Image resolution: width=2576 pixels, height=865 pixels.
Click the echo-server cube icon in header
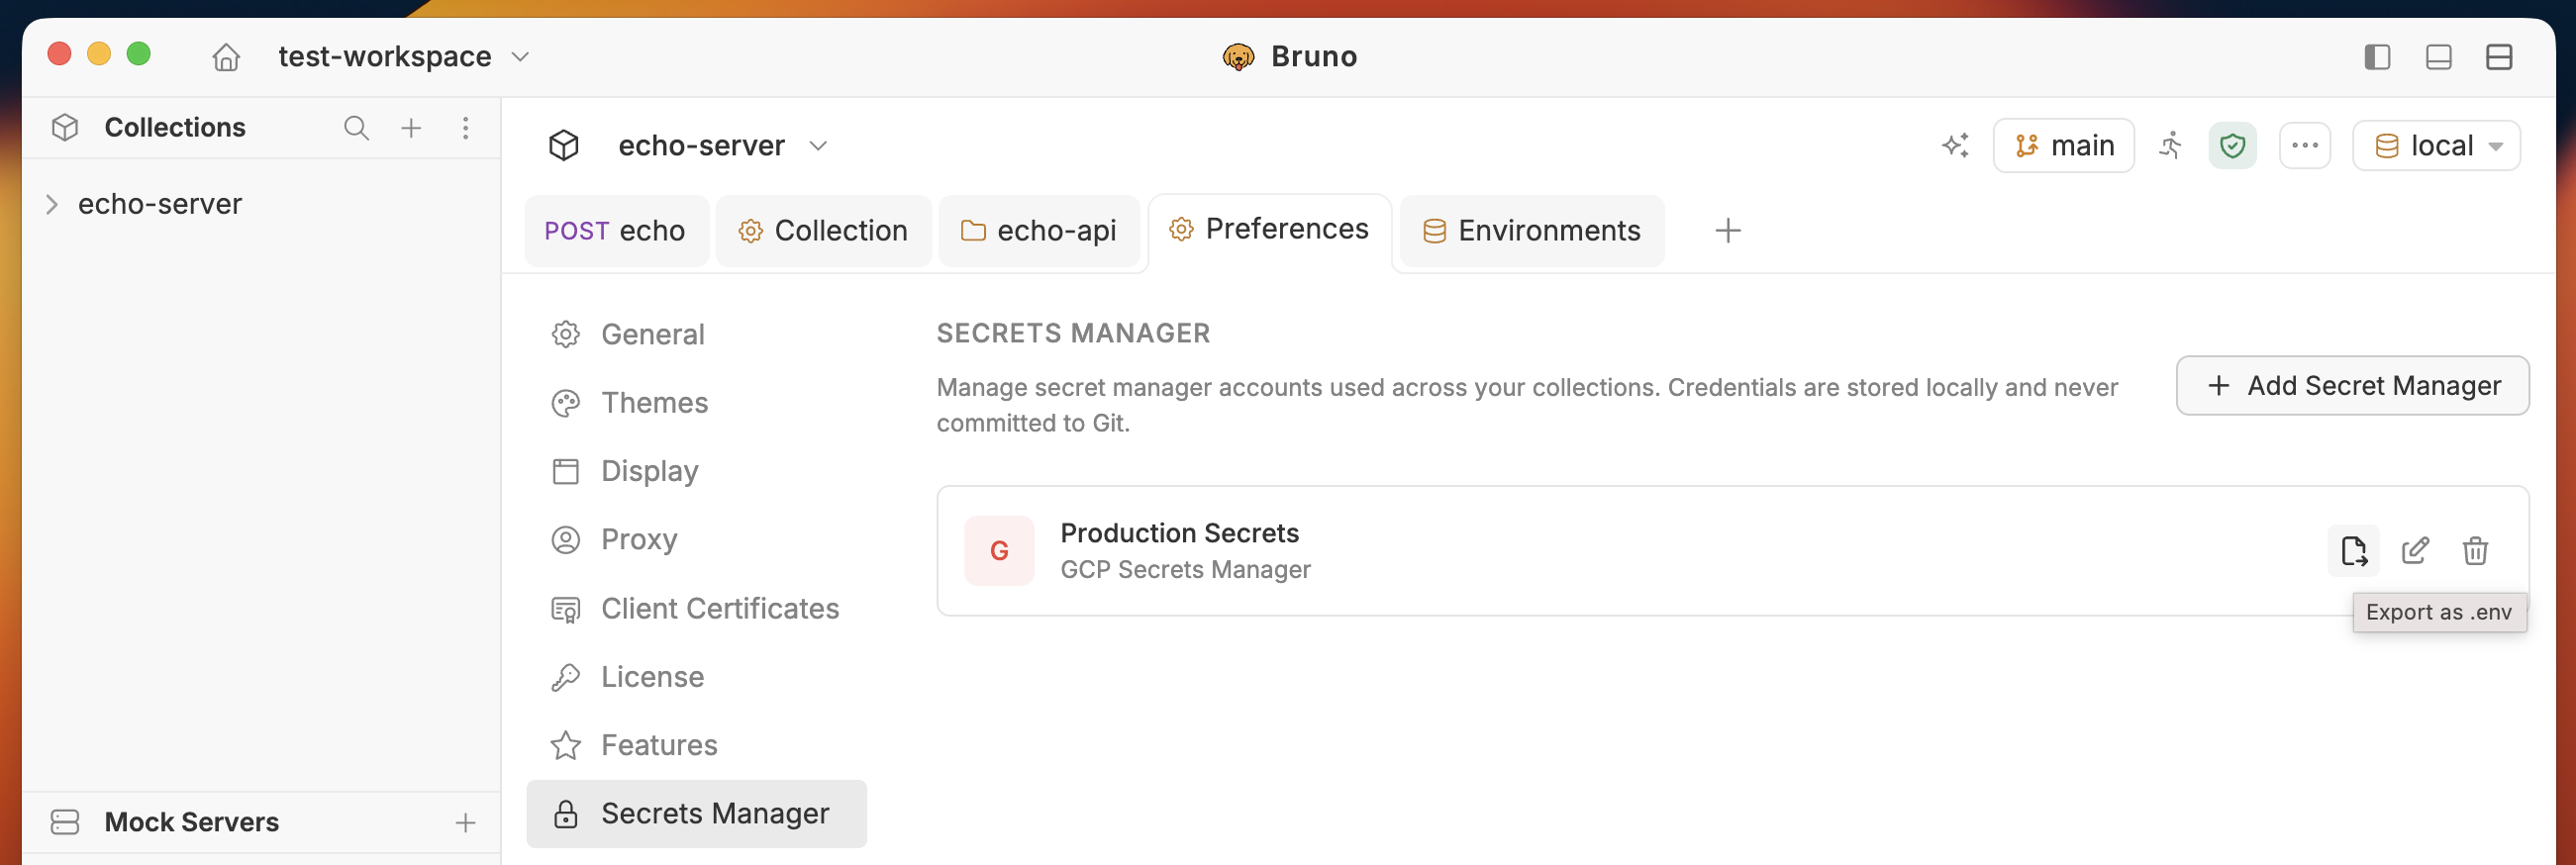(x=564, y=146)
